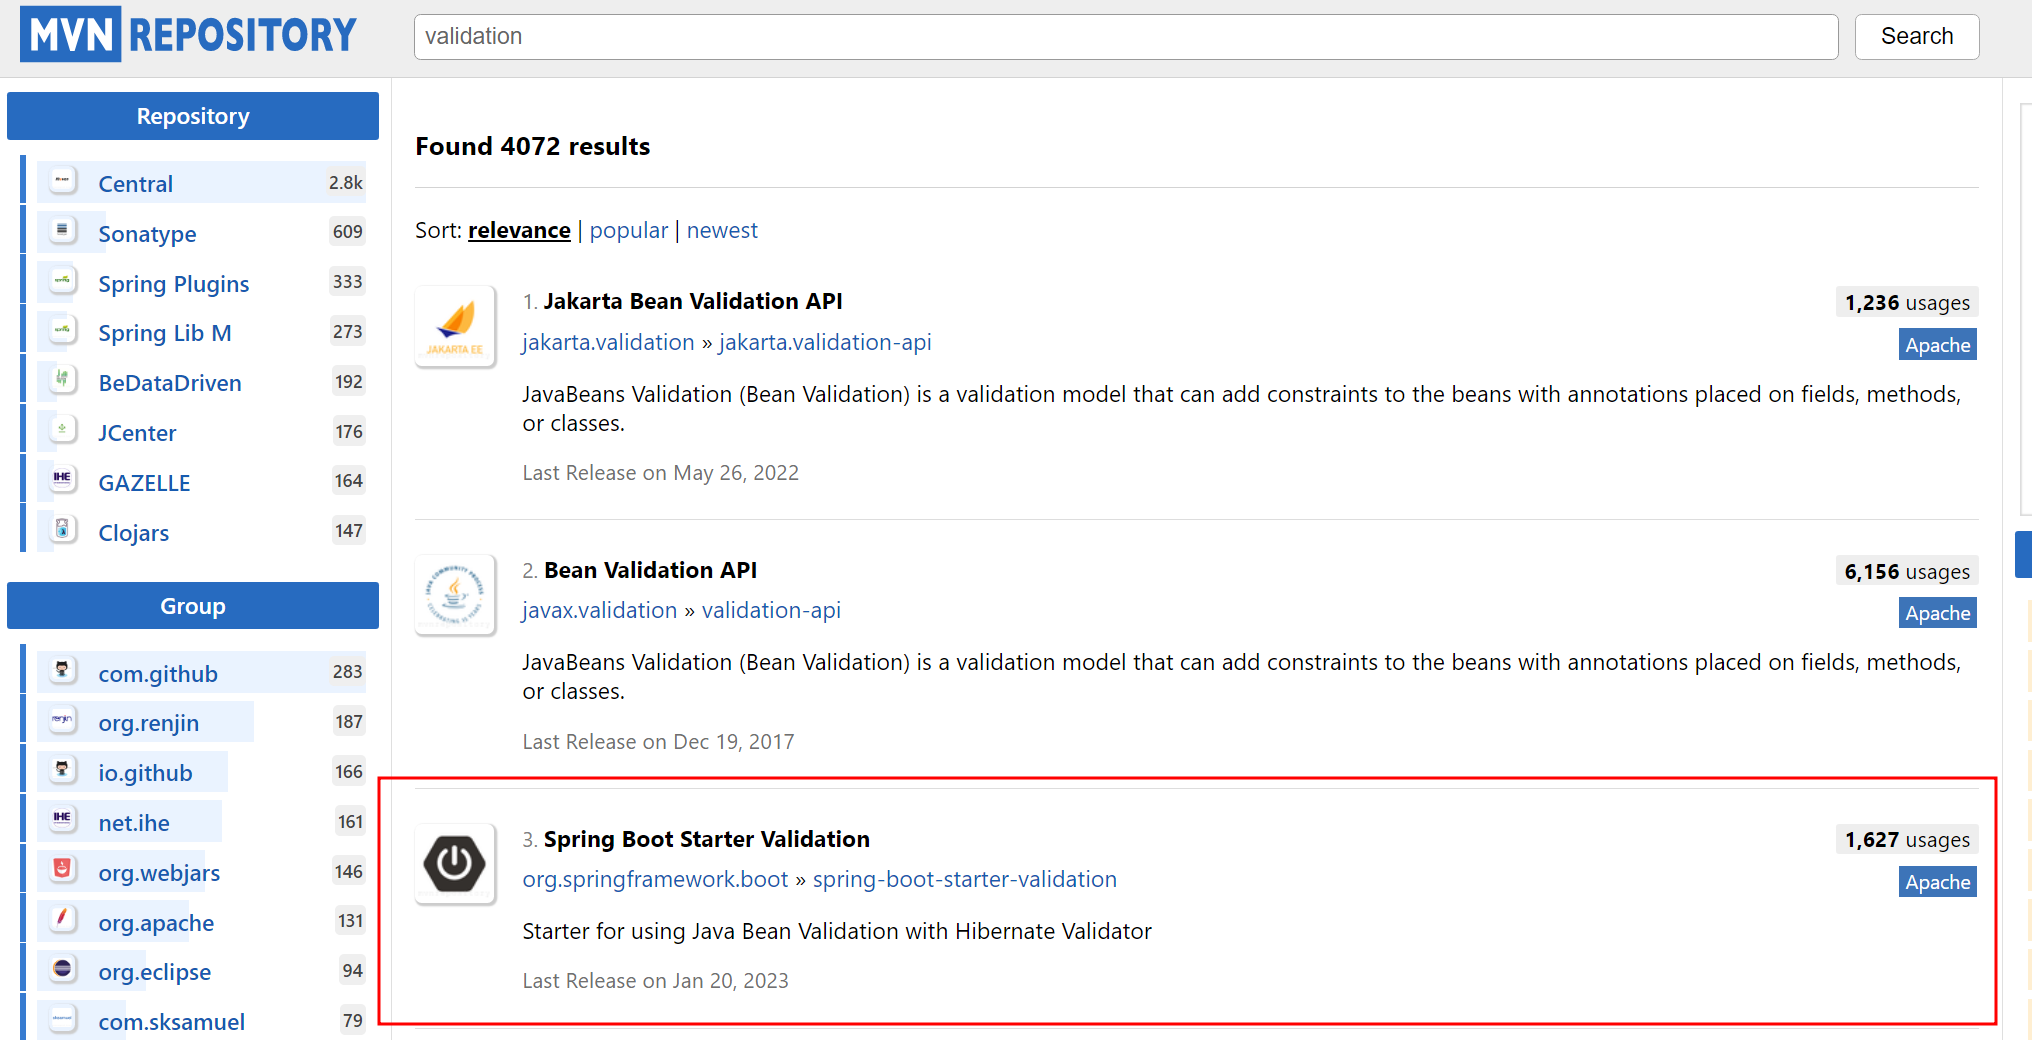
Task: Filter by org.renjin group
Action: pyautogui.click(x=149, y=723)
